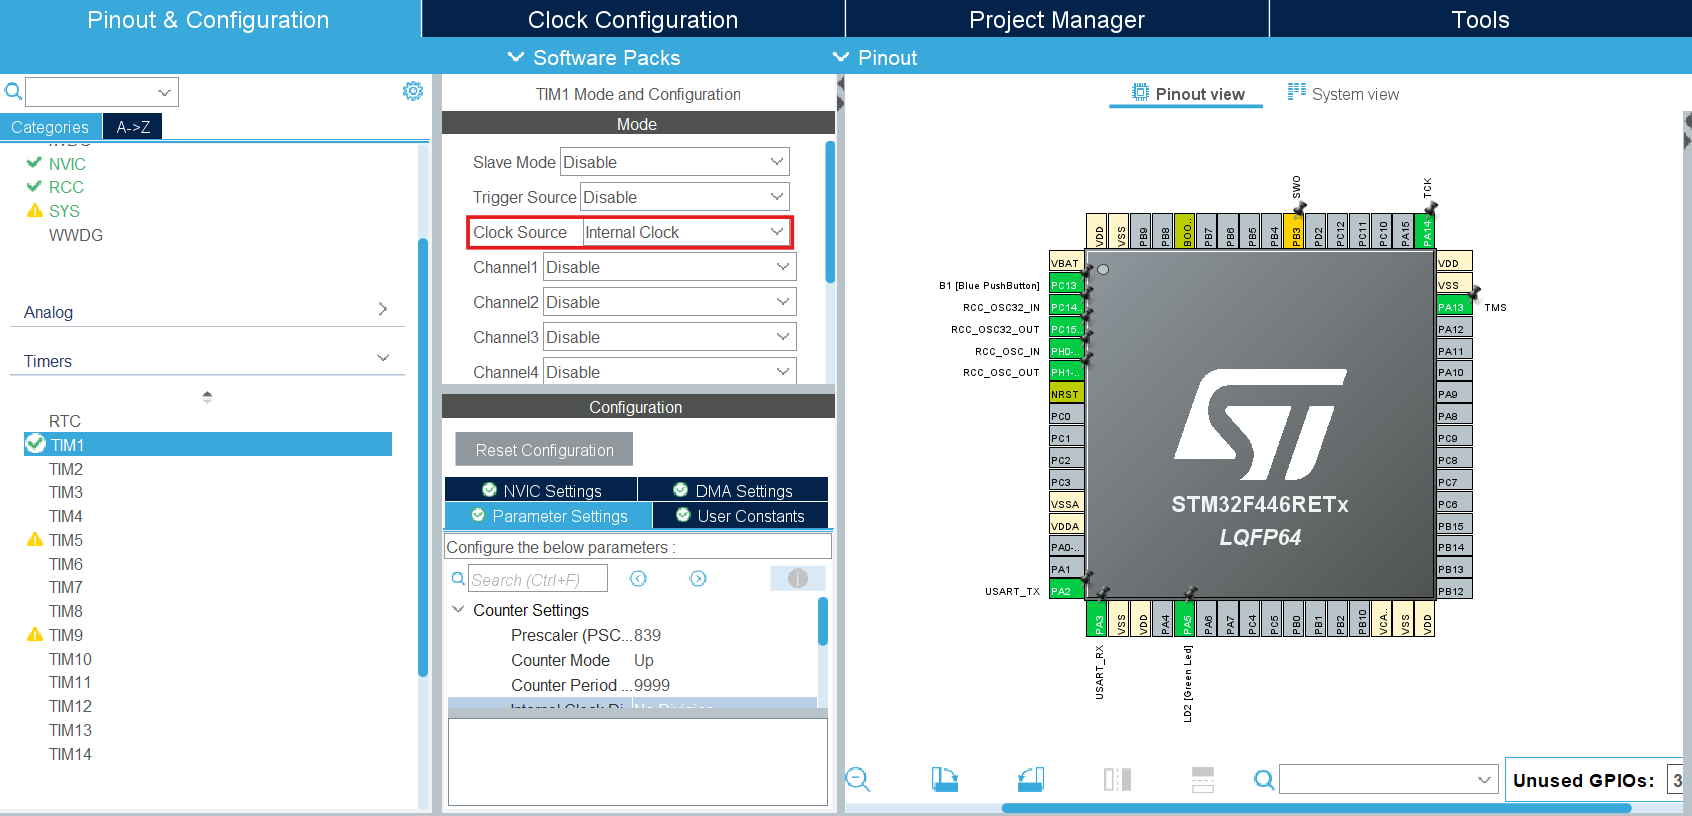Select the PA5 green pin on chip

[1187, 619]
